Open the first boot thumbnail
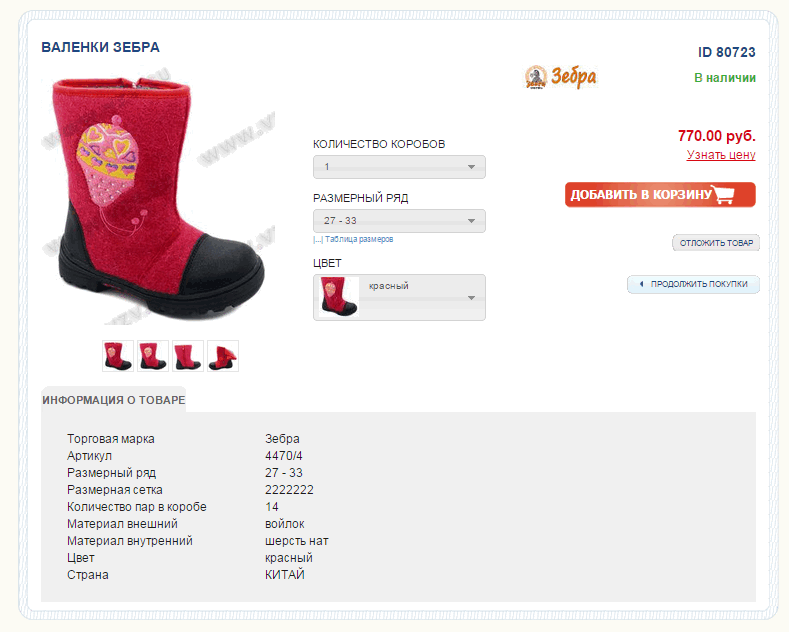Image resolution: width=789 pixels, height=632 pixels. (118, 356)
